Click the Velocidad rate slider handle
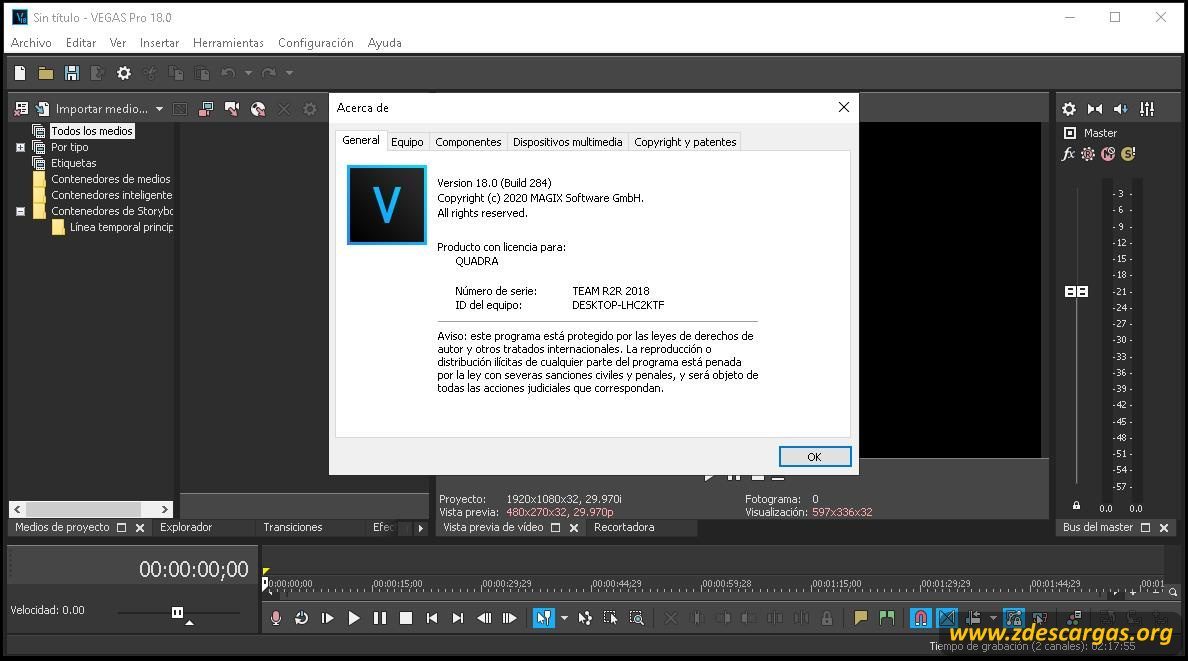The height and width of the screenshot is (661, 1188). [177, 612]
